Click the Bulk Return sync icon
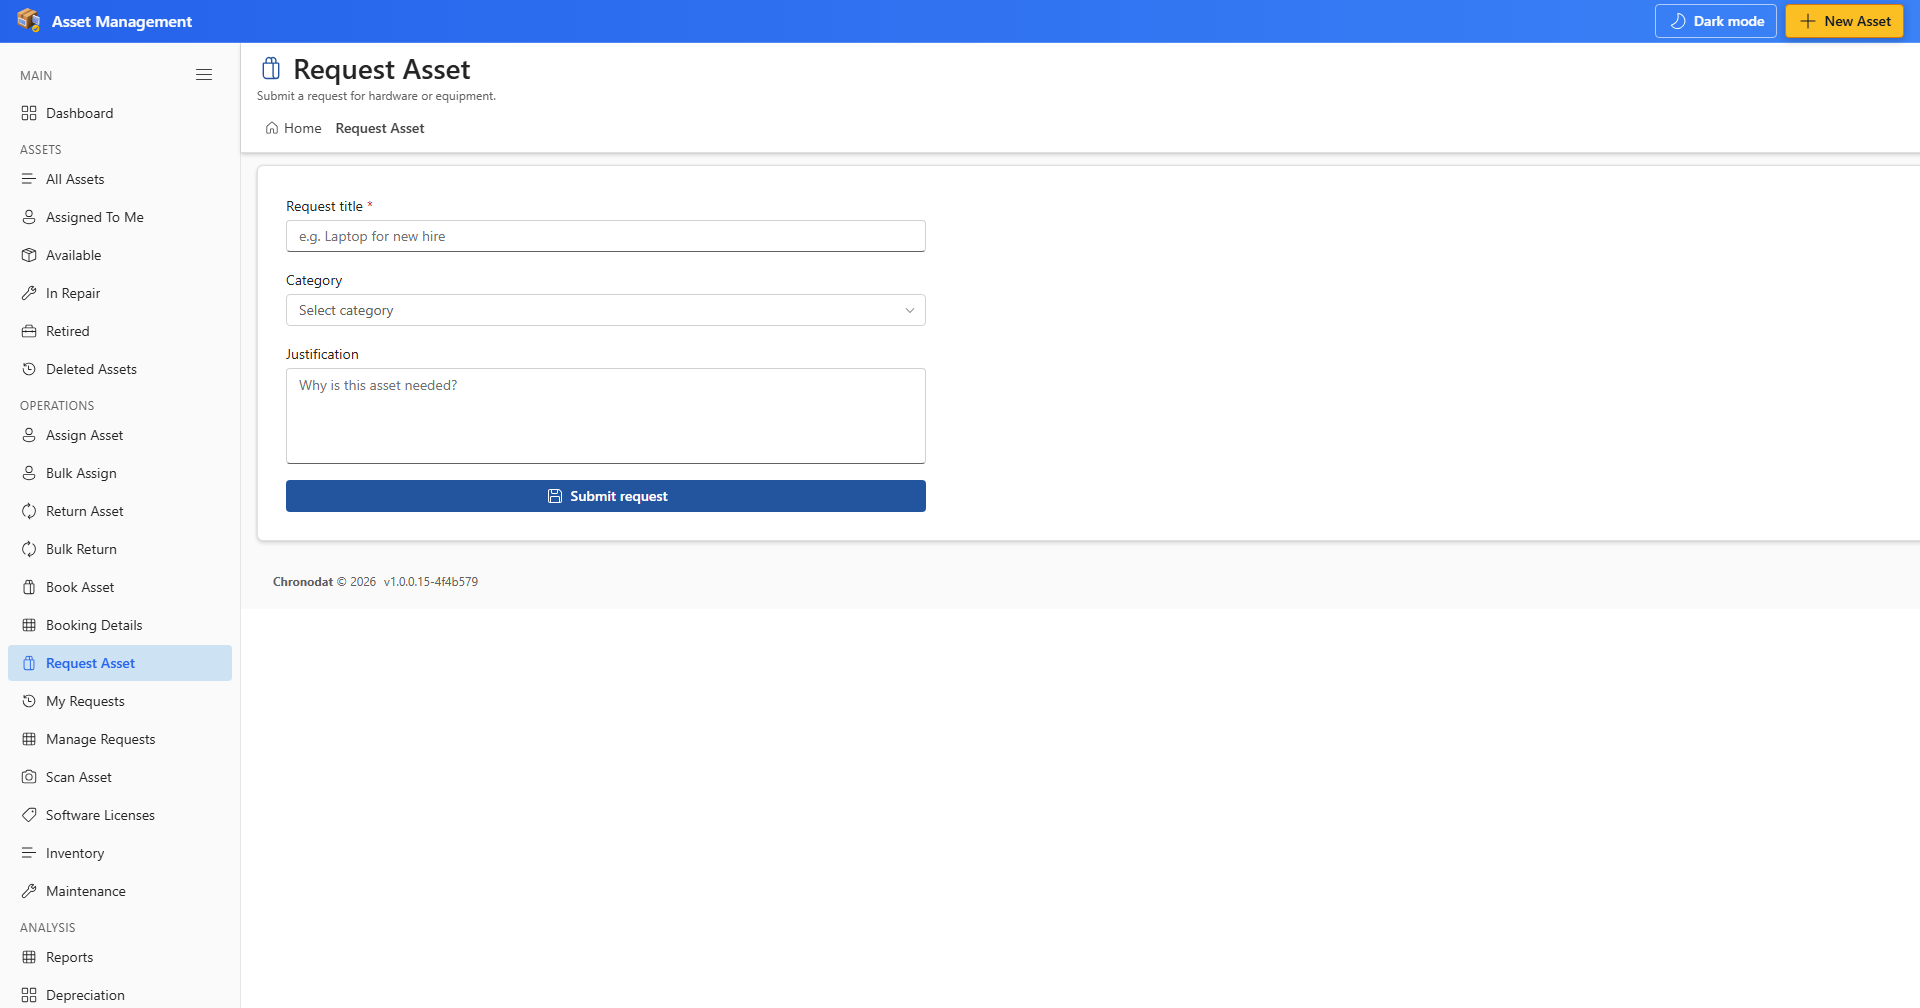Screen dimensions: 1920x1008 click(x=29, y=549)
